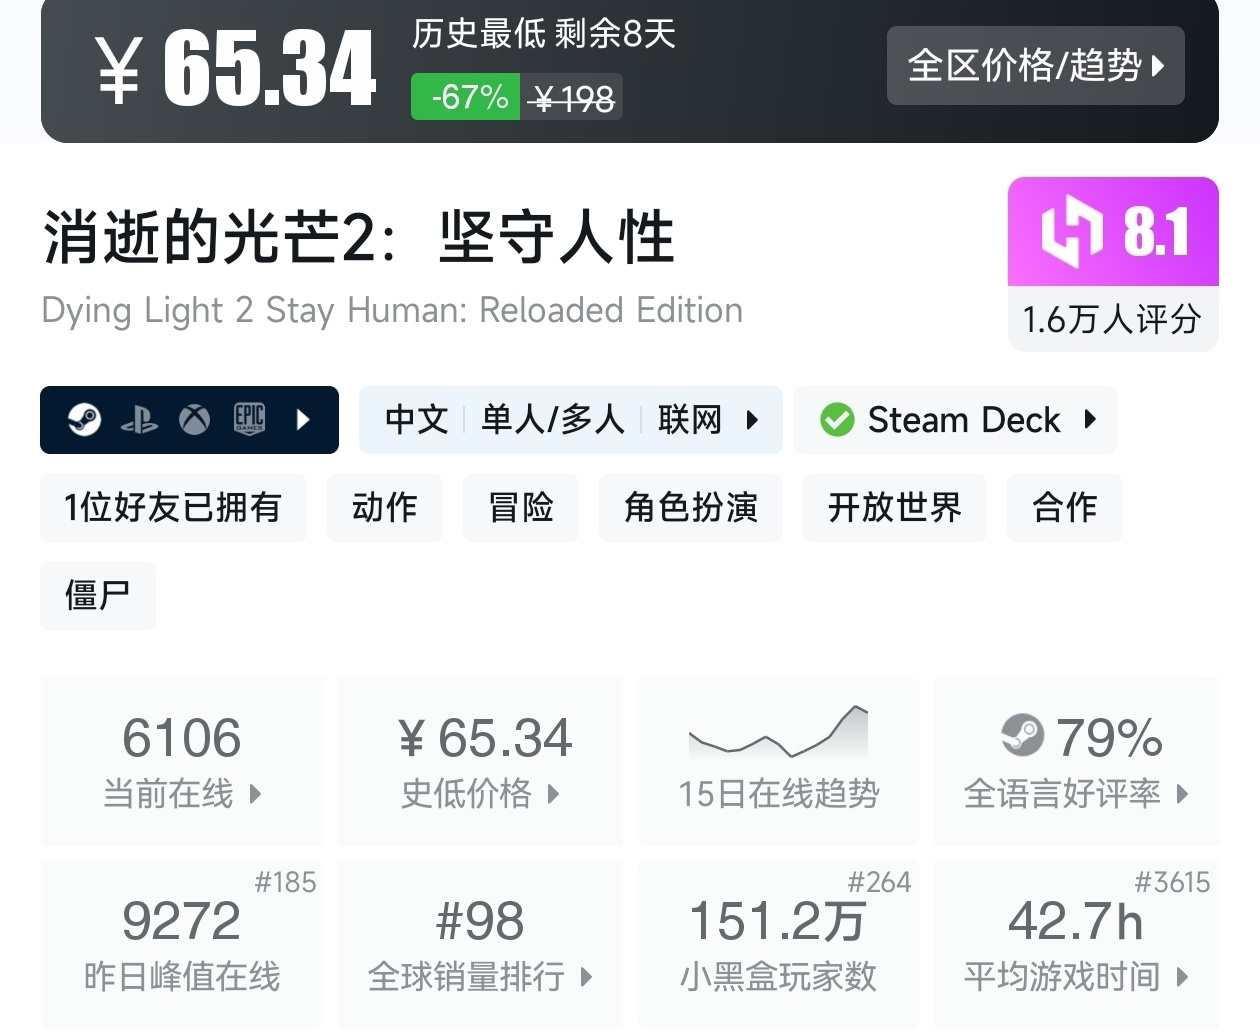This screenshot has width=1260, height=1032.
Task: Click the Steam platform icon
Action: pos(85,420)
